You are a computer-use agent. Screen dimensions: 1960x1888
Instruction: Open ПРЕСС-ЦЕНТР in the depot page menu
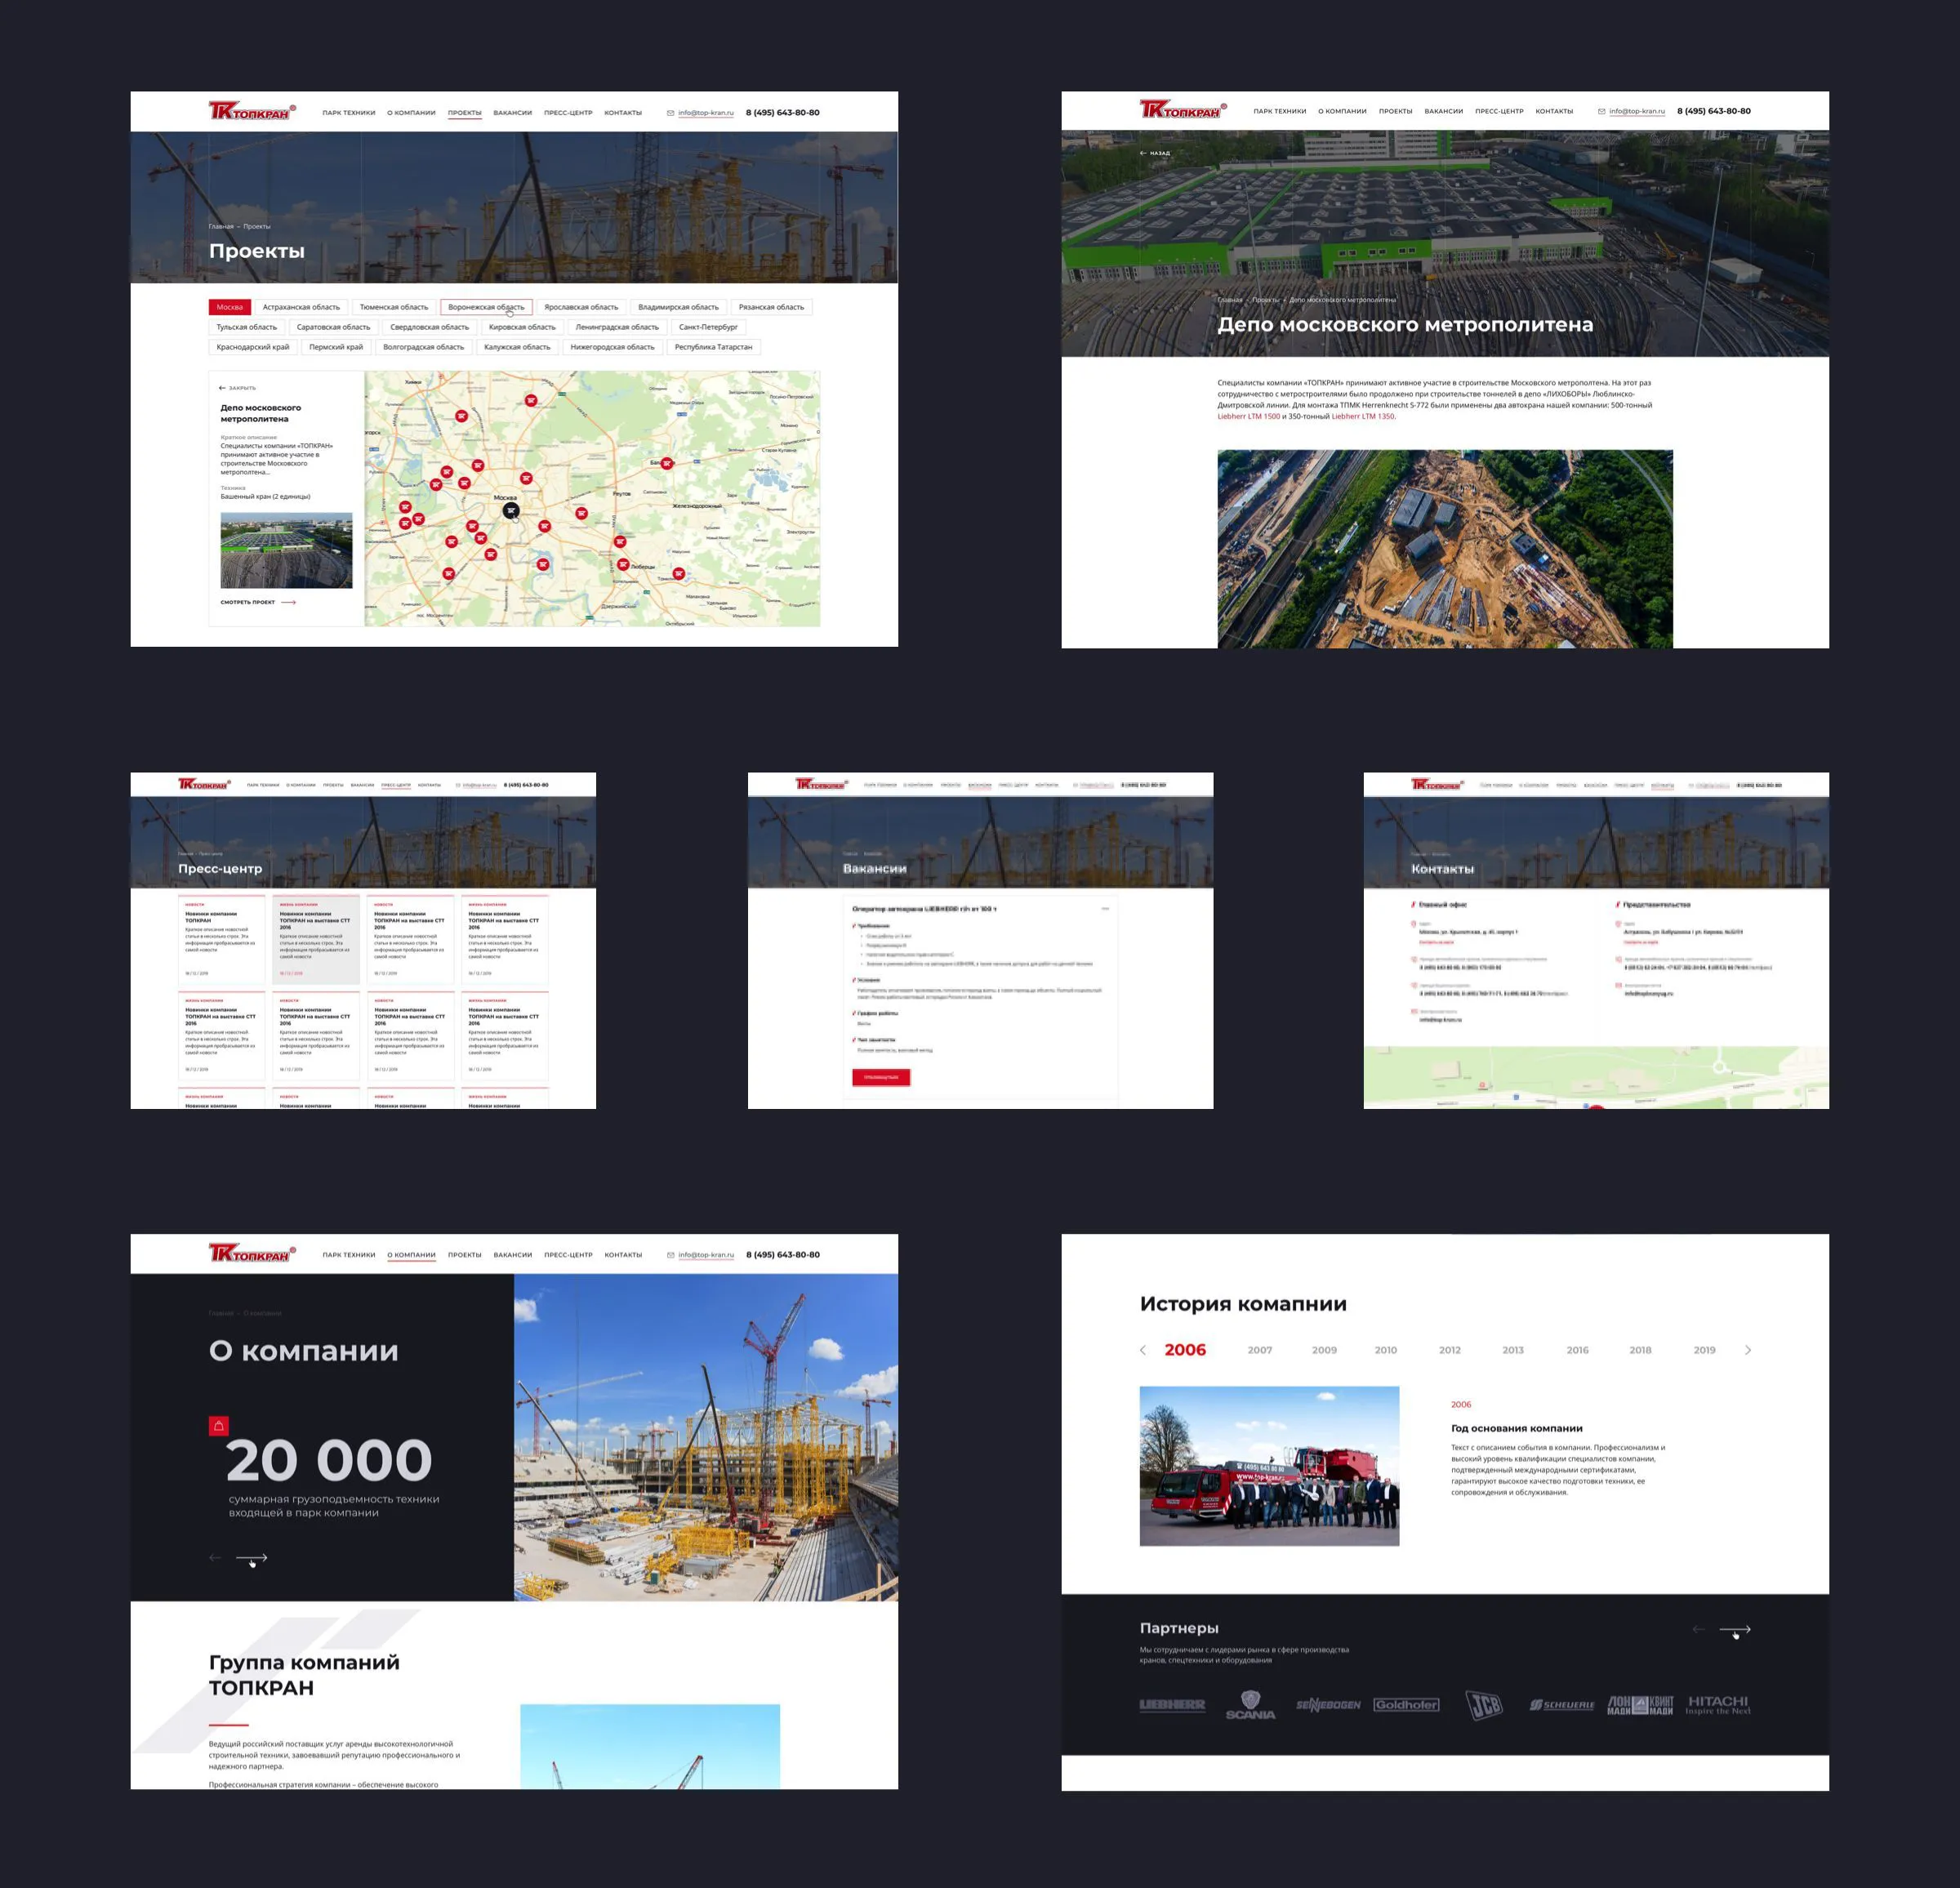[1499, 111]
